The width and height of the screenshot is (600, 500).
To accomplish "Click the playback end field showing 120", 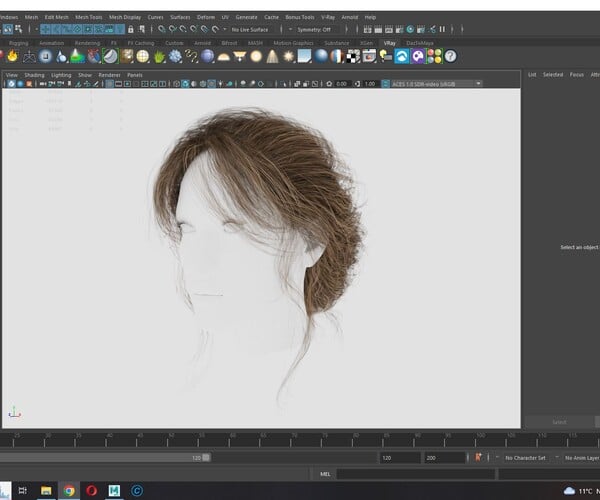I will pos(399,458).
